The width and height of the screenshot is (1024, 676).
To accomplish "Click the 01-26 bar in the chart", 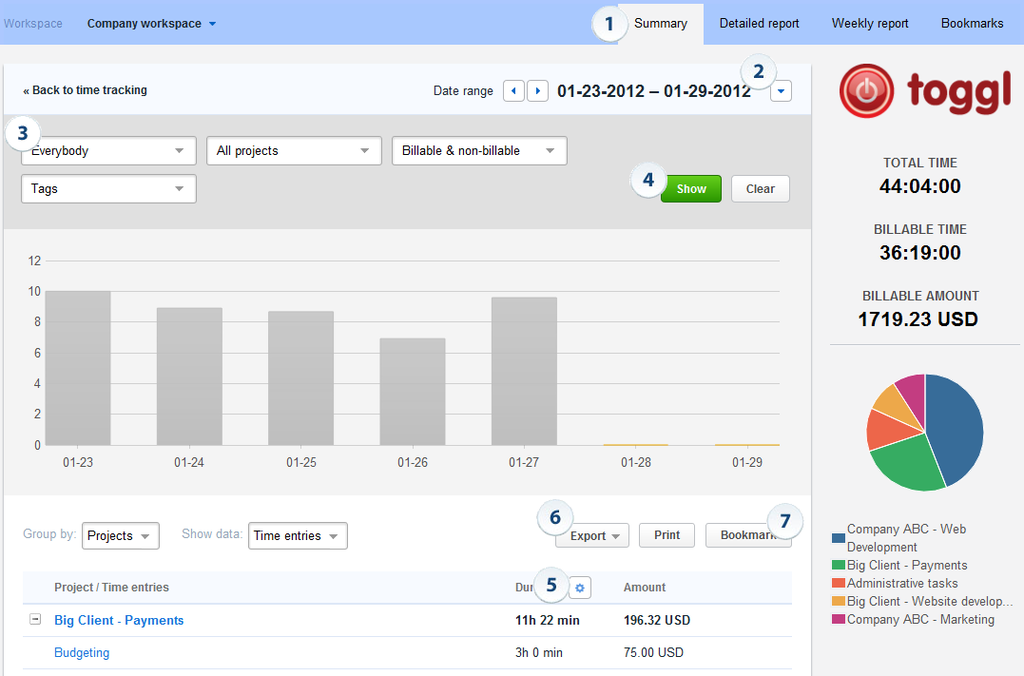I will [413, 392].
